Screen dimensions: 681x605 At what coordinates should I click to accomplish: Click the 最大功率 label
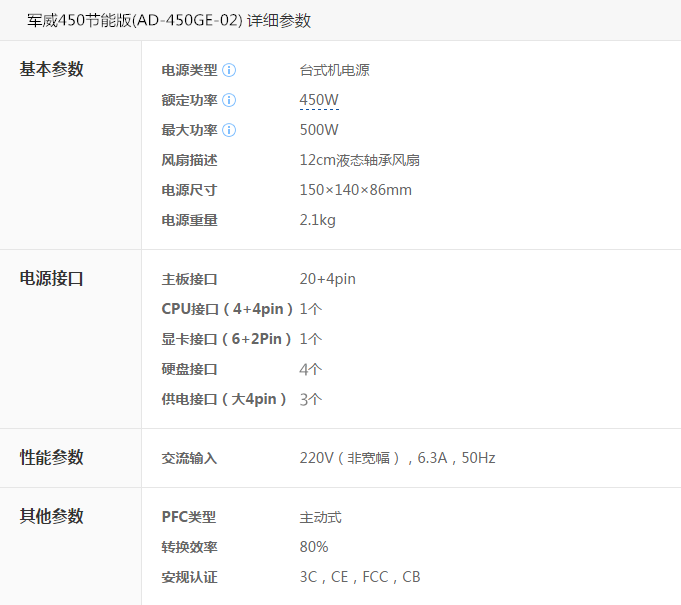tap(189, 130)
